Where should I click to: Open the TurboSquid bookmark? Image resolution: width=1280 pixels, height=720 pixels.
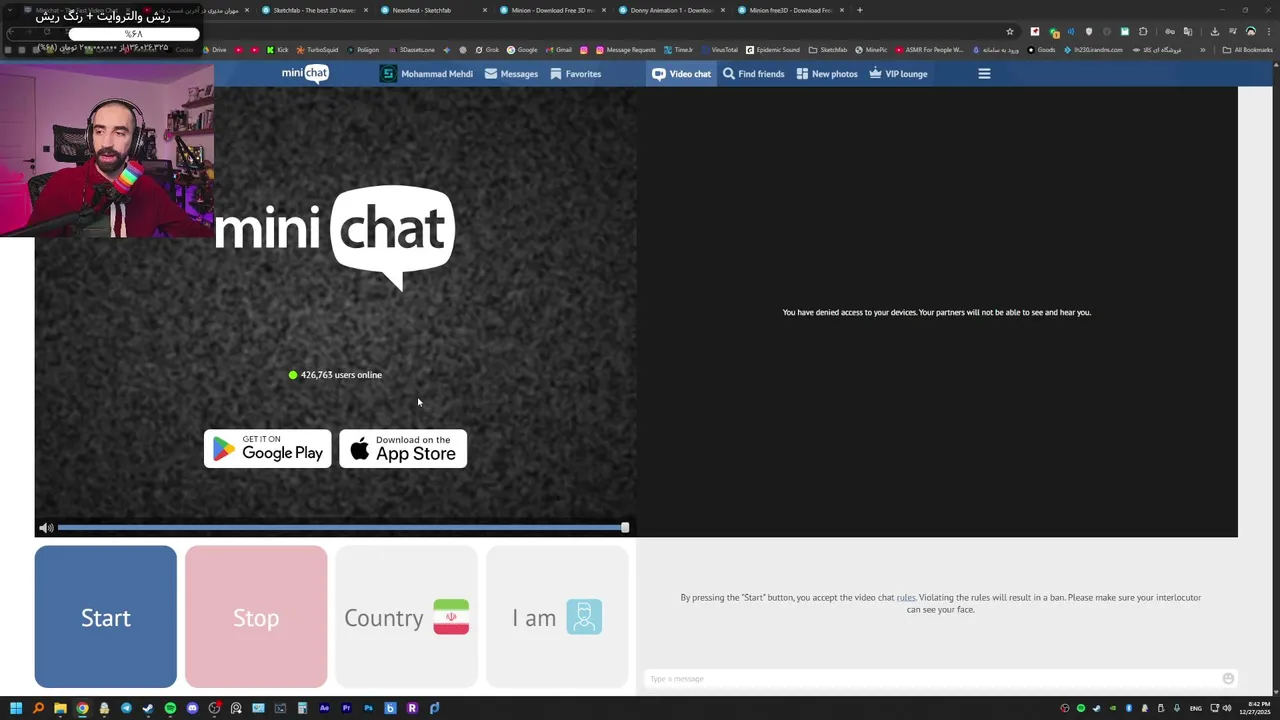(317, 50)
